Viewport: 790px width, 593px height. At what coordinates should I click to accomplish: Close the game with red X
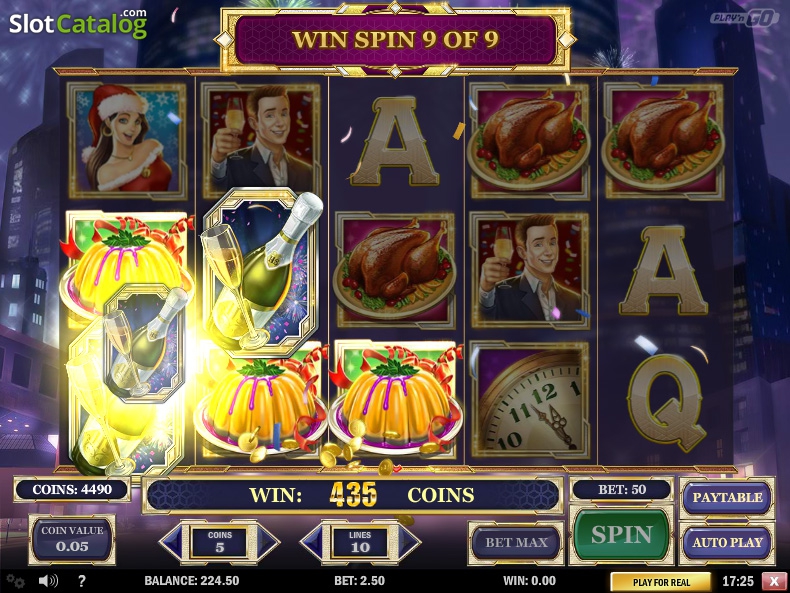(774, 581)
